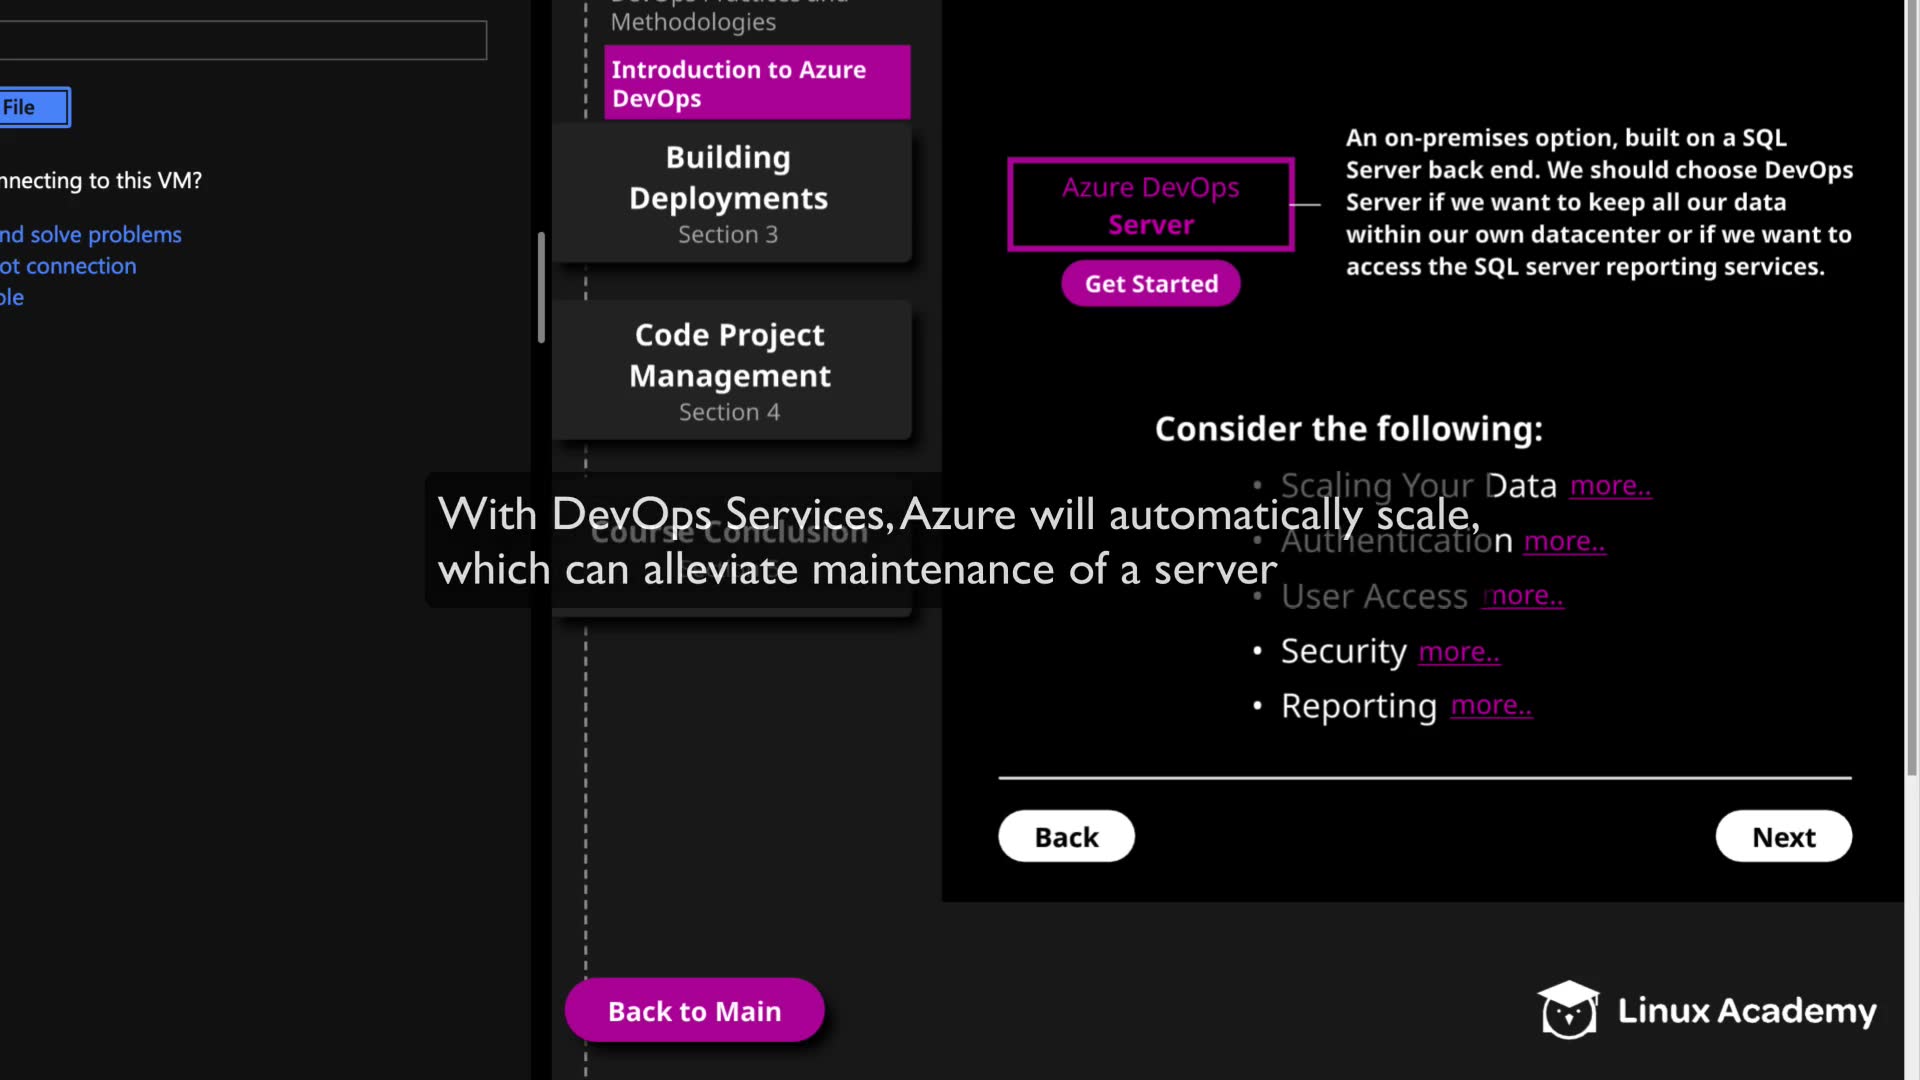Select the Azure DevOps Server box
The image size is (1920, 1080).
tap(1150, 205)
